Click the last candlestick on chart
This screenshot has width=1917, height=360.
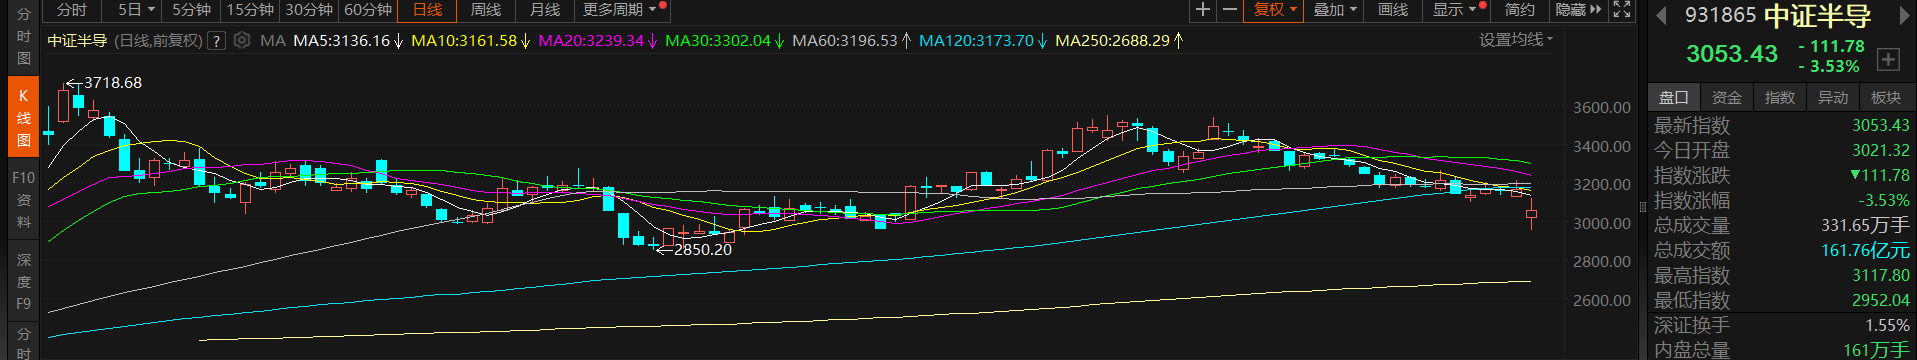[x=1531, y=213]
